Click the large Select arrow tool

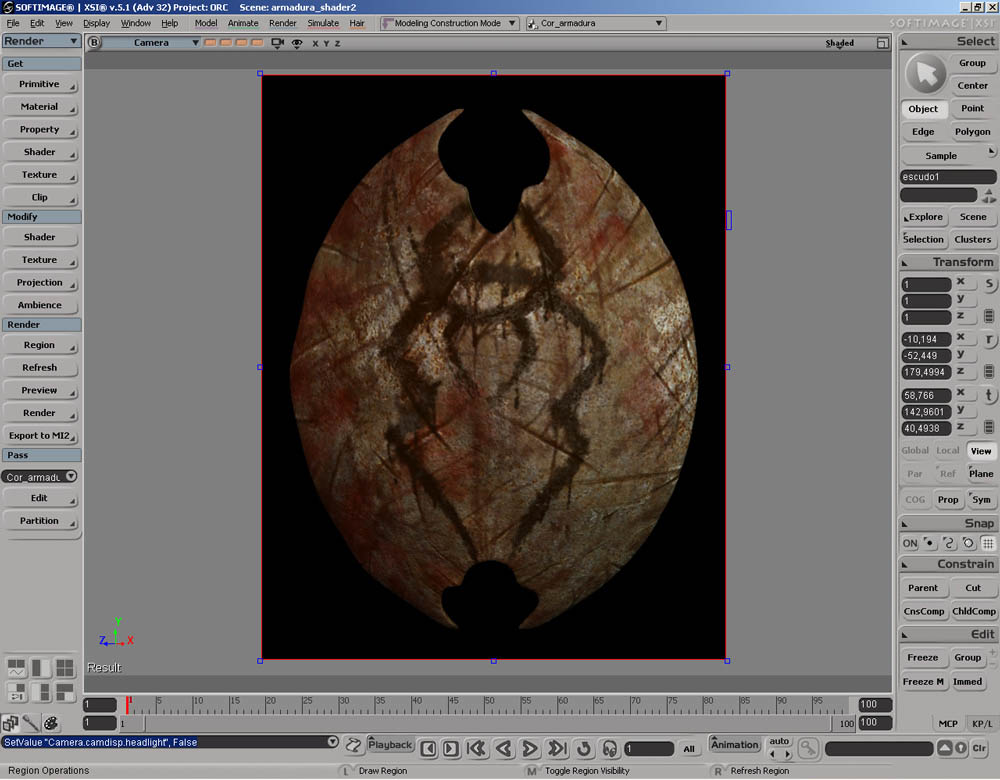(x=926, y=74)
